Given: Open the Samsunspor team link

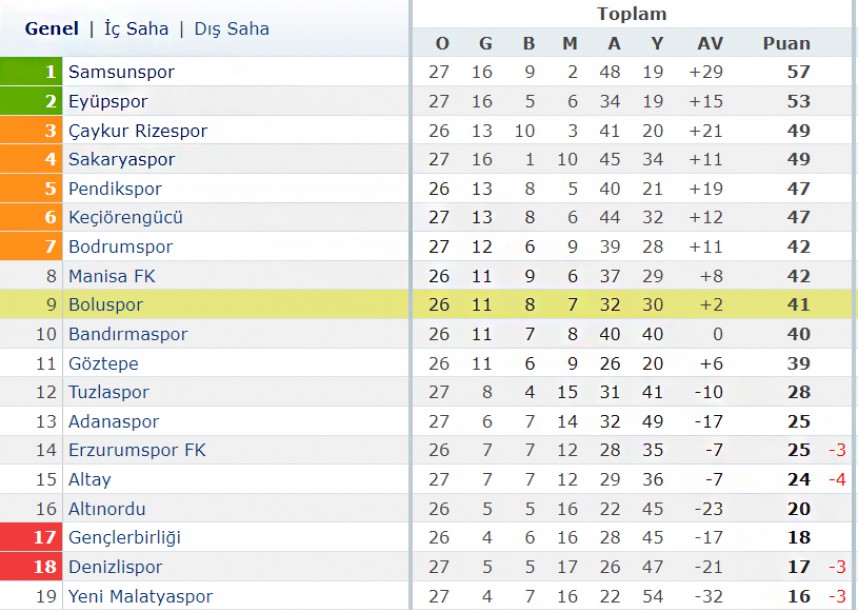Looking at the screenshot, I should click(121, 72).
